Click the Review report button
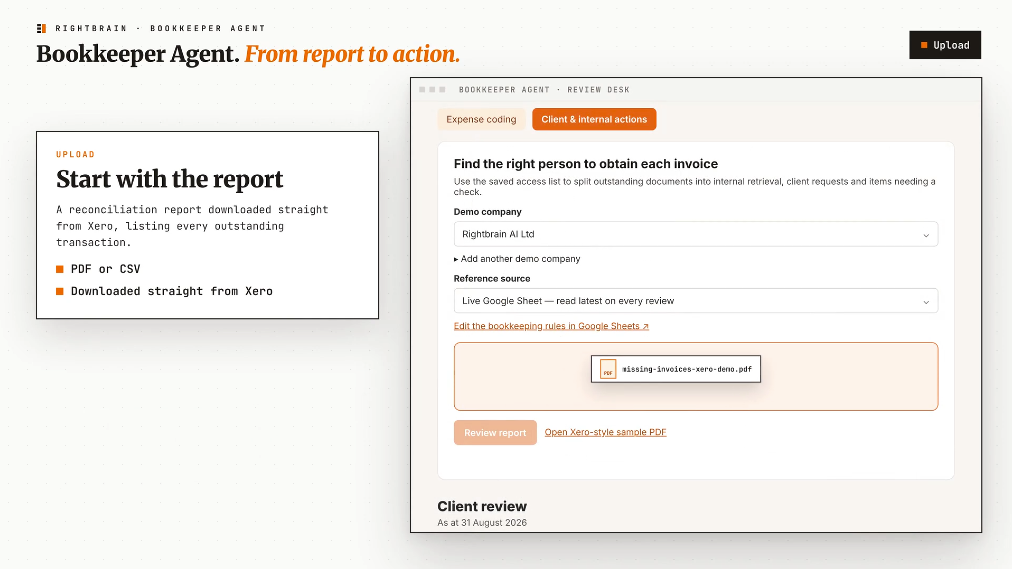The image size is (1012, 569). tap(495, 433)
